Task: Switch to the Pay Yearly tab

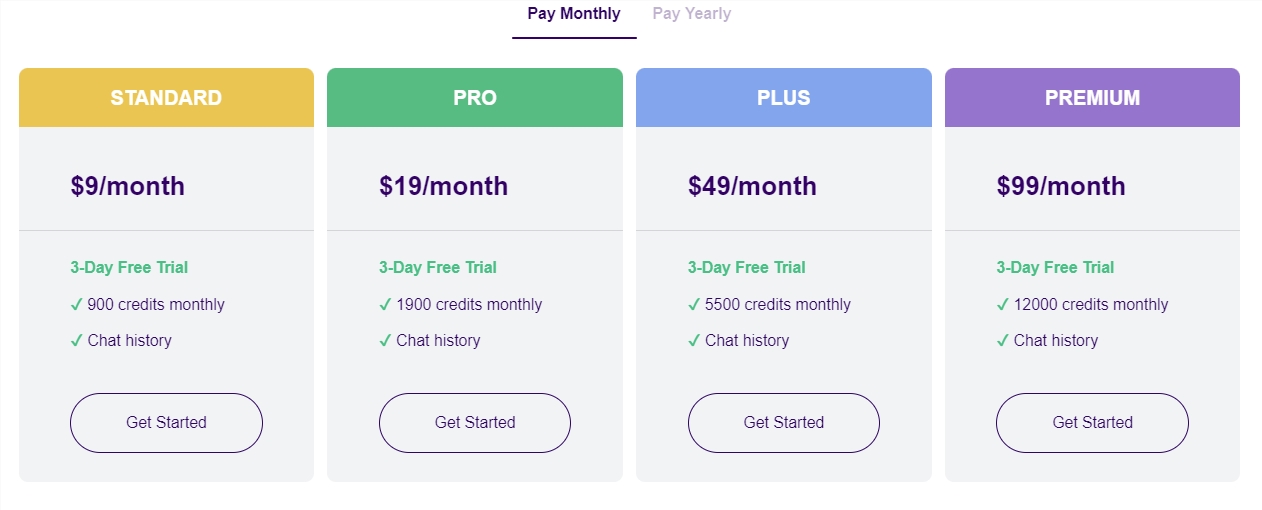Action: point(691,14)
